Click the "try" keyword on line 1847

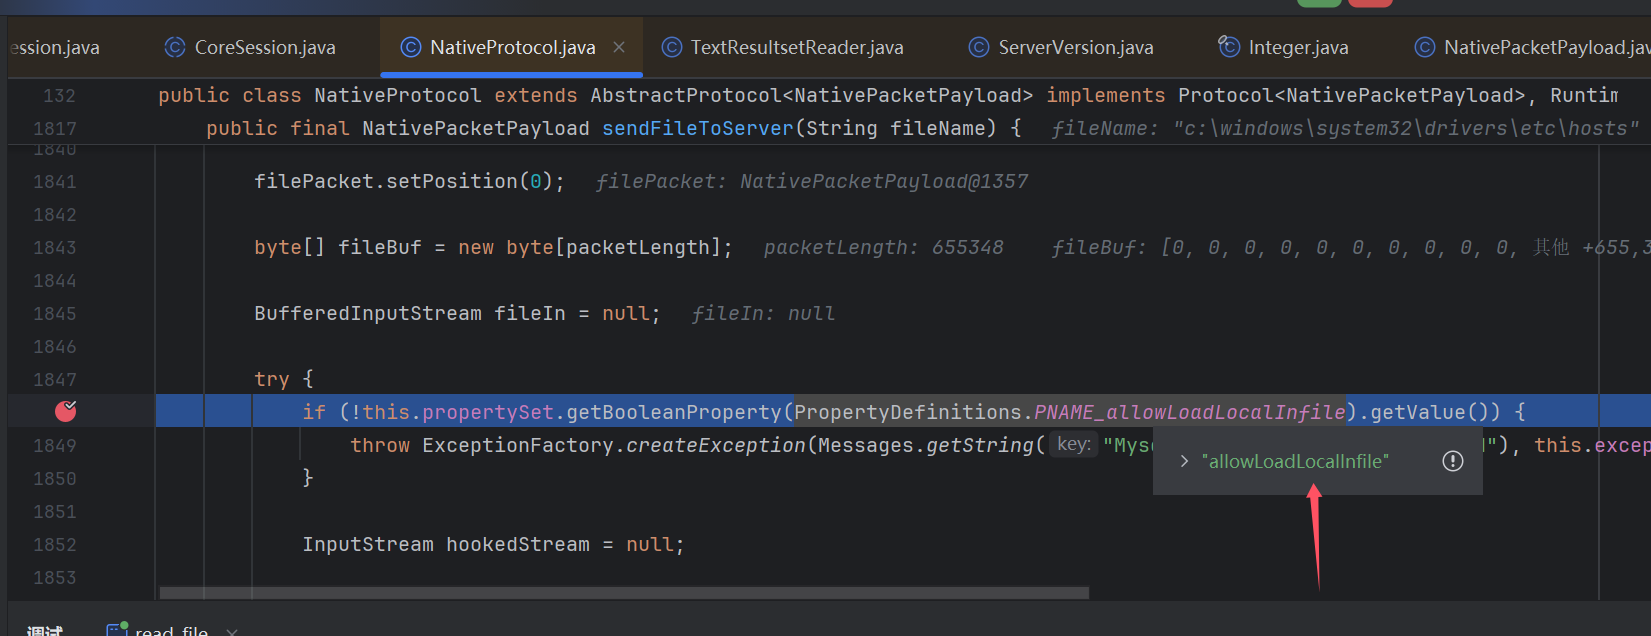pyautogui.click(x=272, y=380)
